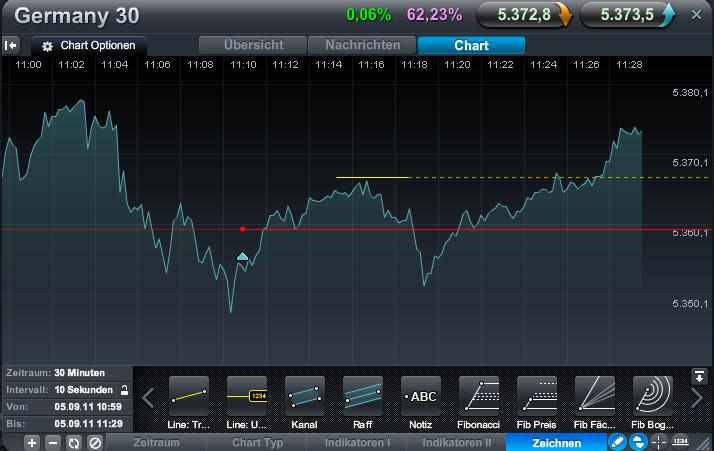Viewport: 714px width, 451px height.
Task: Select the Raff regression tool
Action: click(x=362, y=395)
